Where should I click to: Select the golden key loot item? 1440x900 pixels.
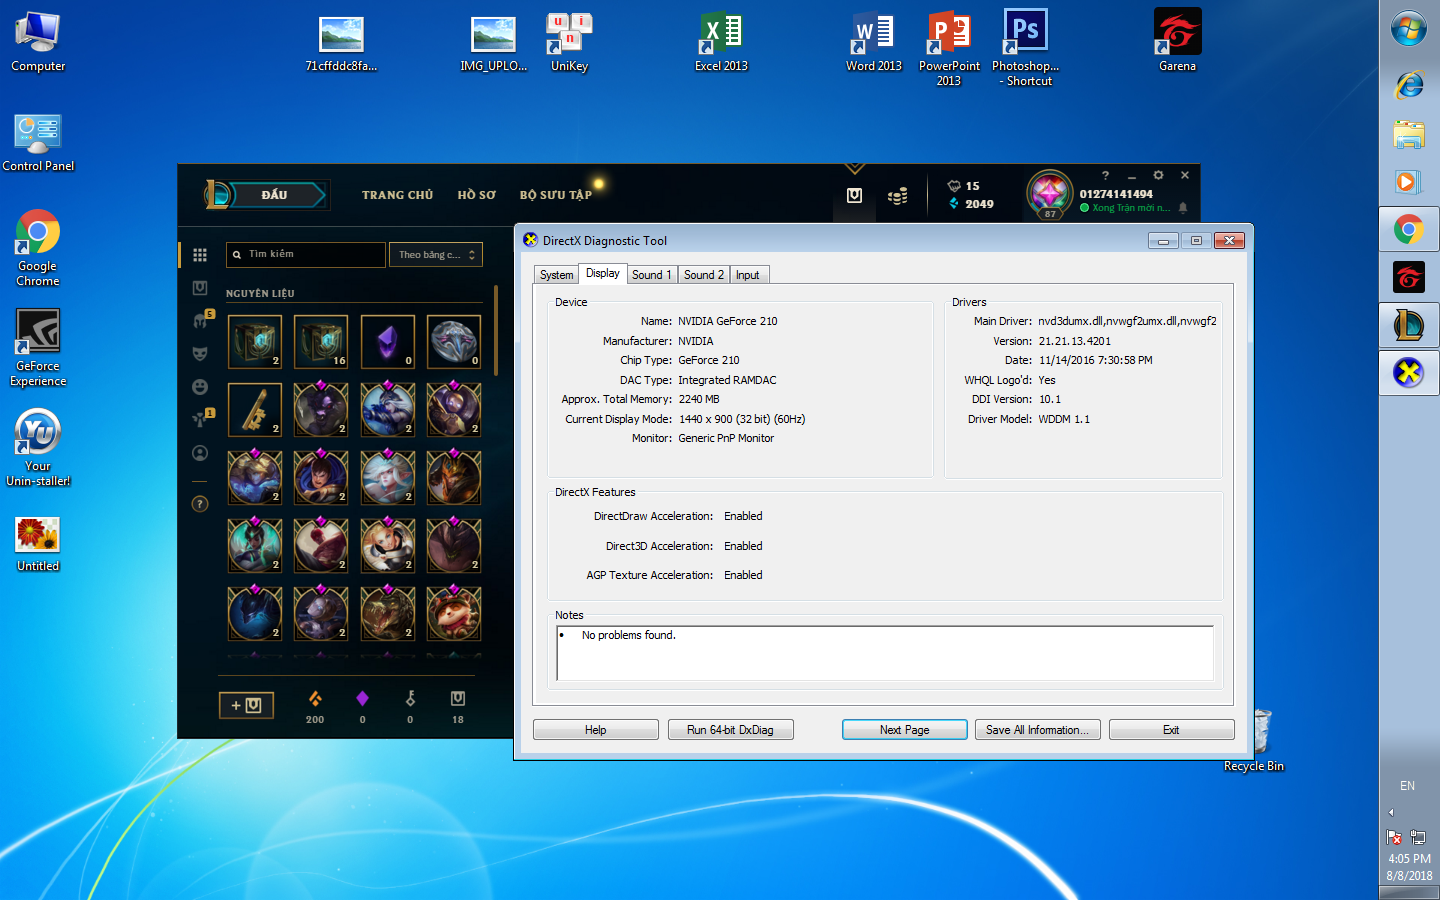coord(254,410)
